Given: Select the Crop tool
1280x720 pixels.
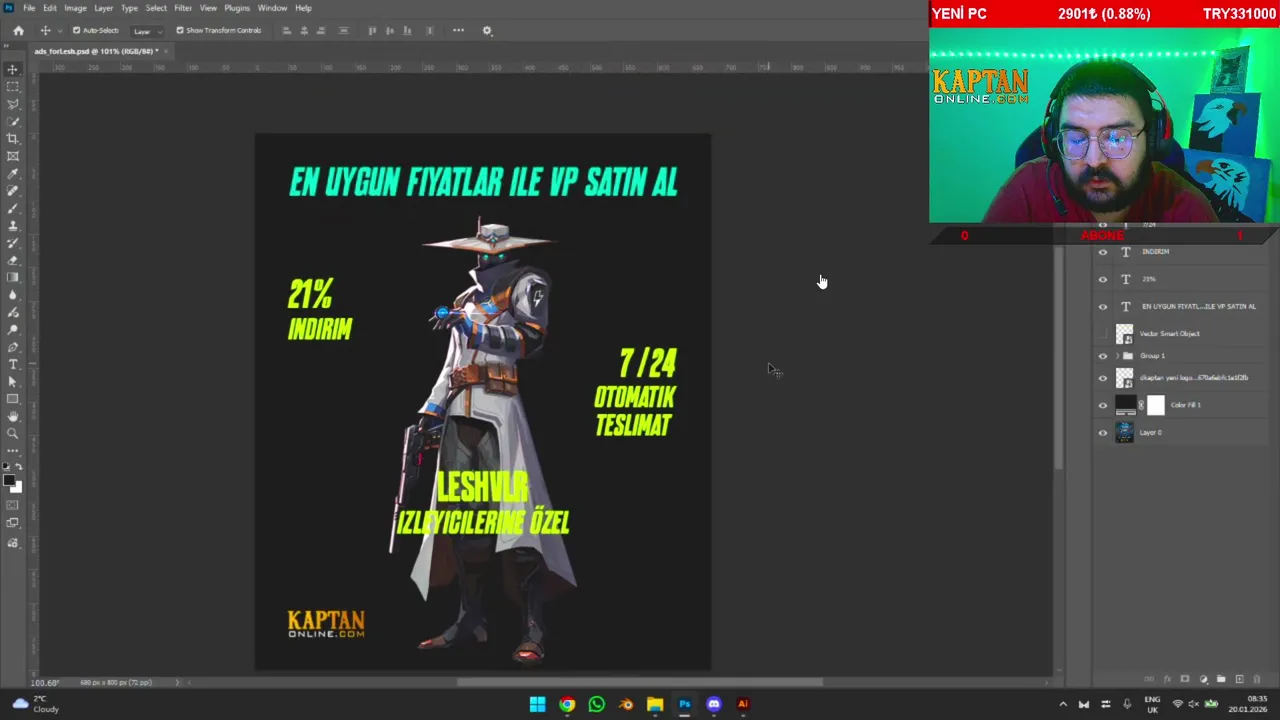Looking at the screenshot, I should (13, 138).
